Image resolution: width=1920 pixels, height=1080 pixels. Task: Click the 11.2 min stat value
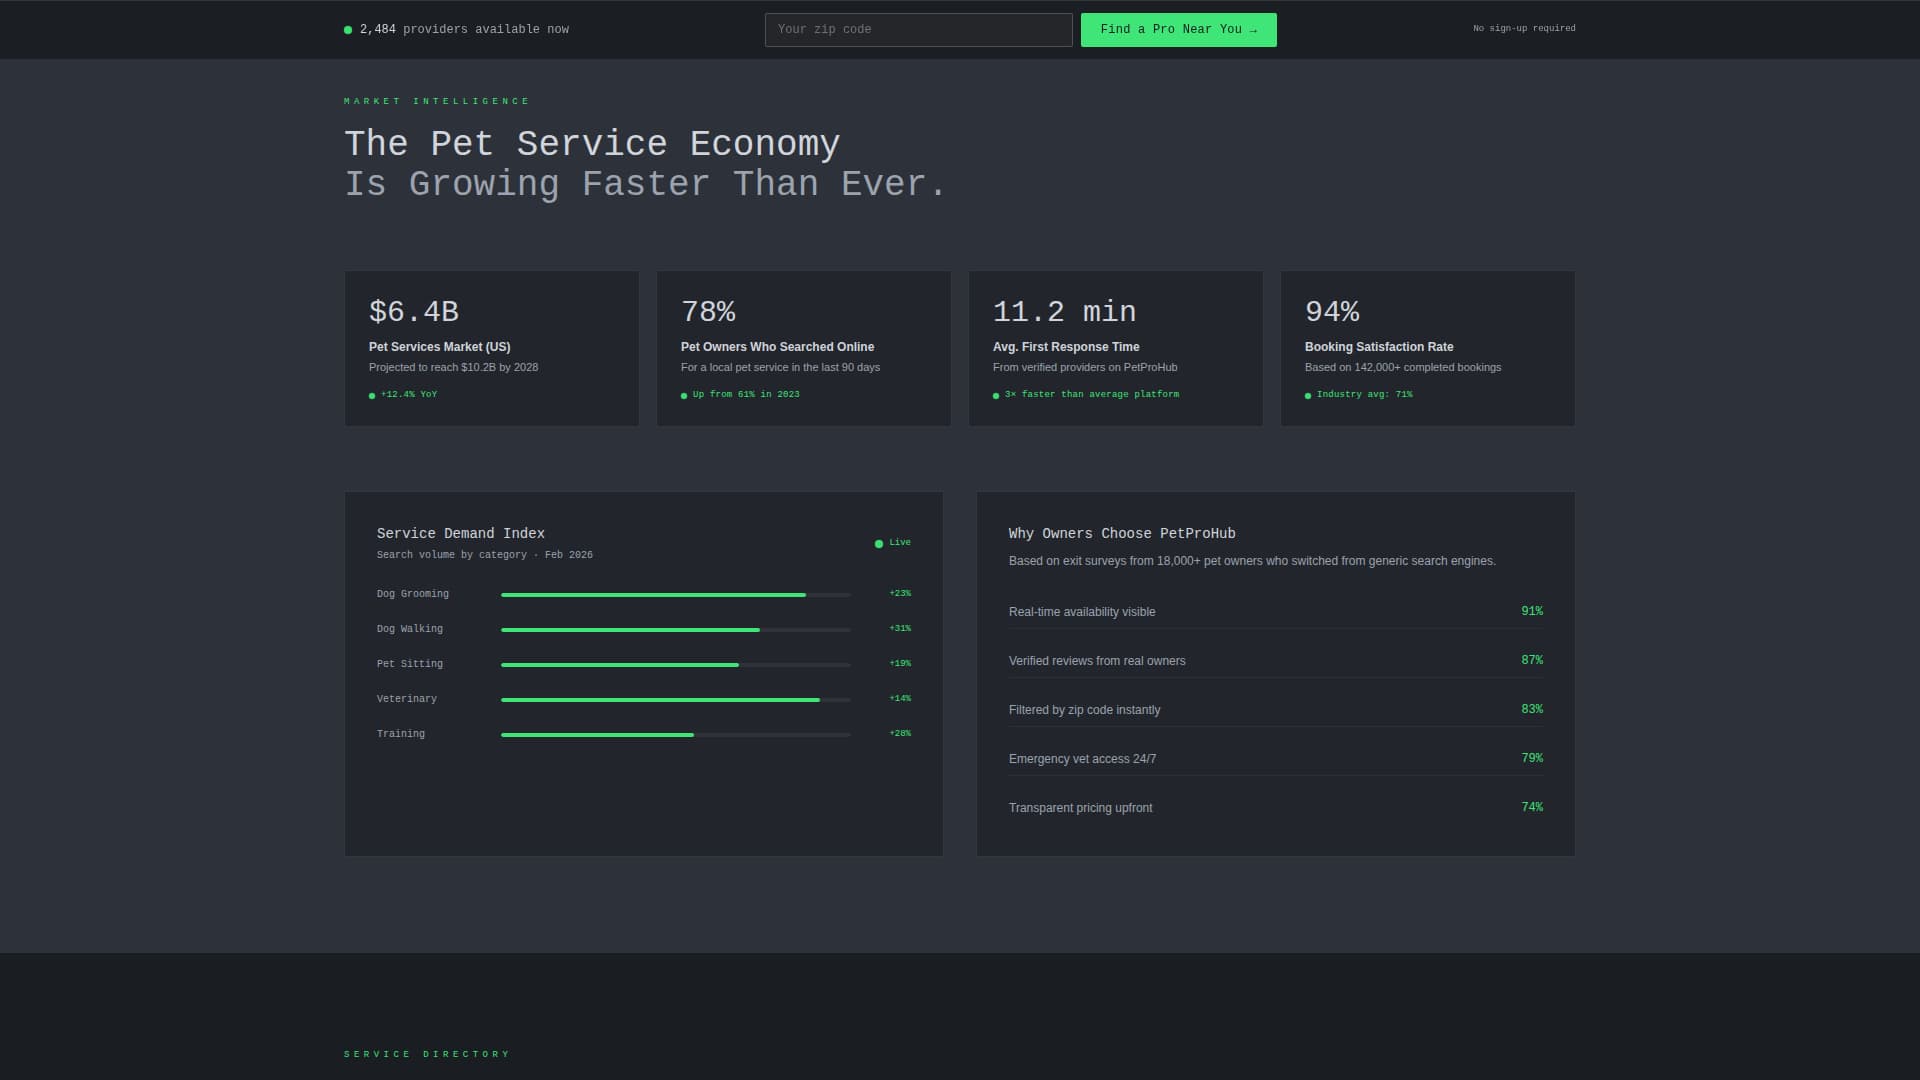[x=1064, y=312]
